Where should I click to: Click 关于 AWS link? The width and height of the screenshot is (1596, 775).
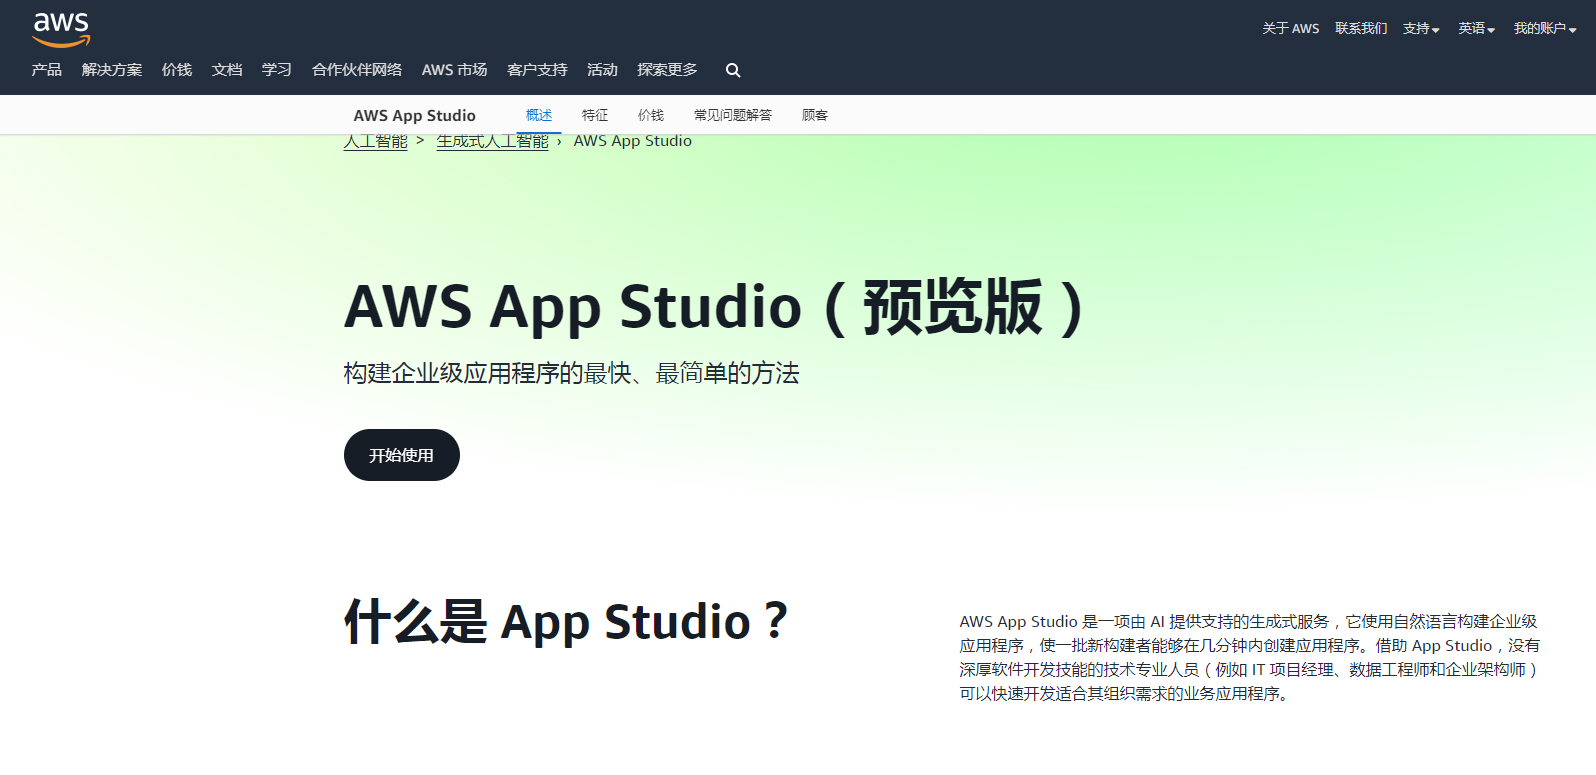1290,29
